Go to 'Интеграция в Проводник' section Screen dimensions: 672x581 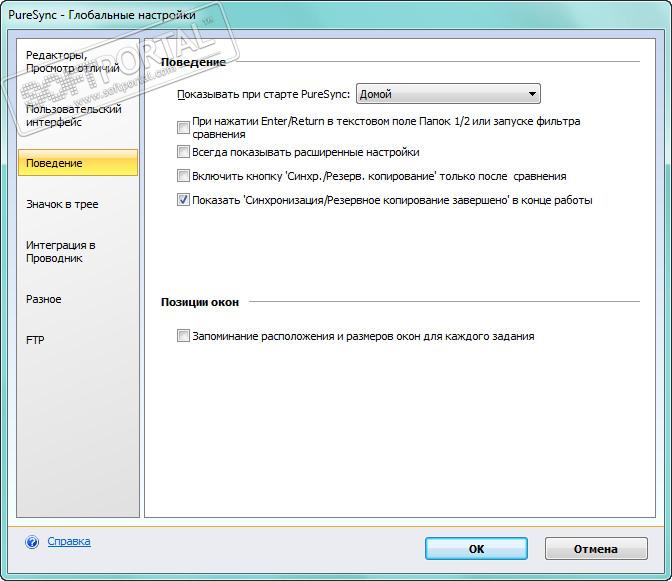tap(60, 252)
